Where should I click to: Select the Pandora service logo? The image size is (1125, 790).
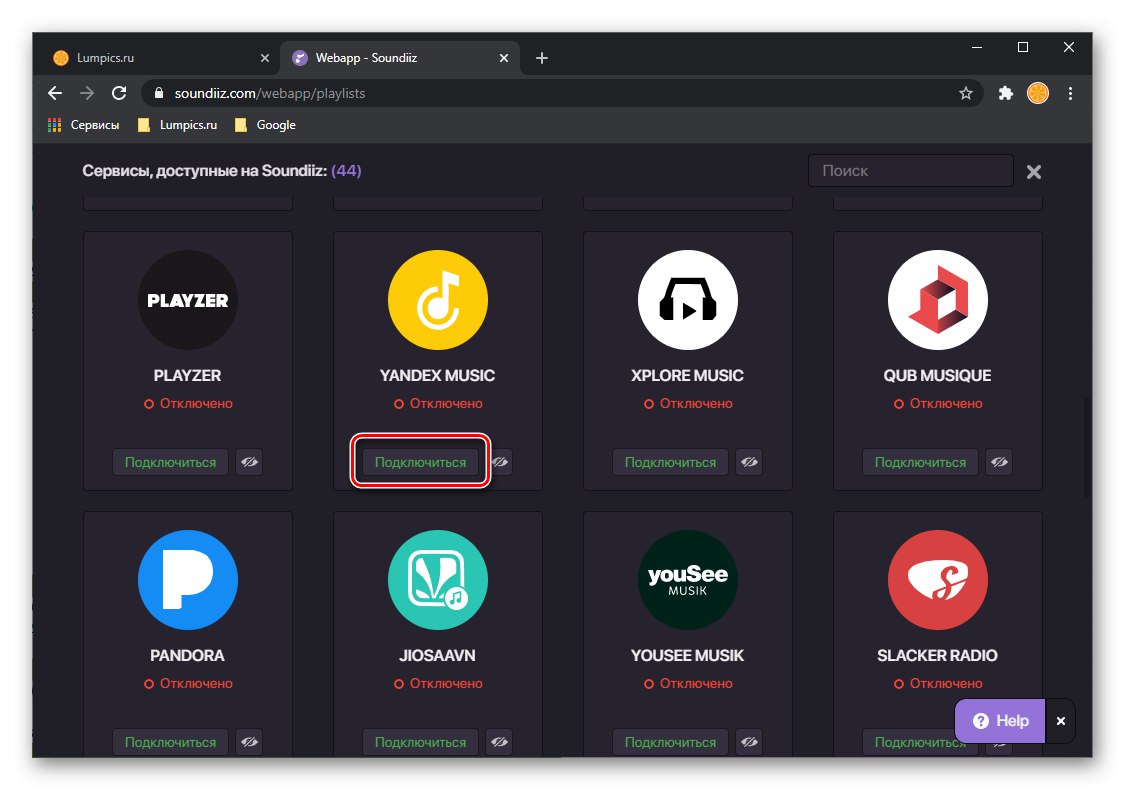(x=187, y=579)
